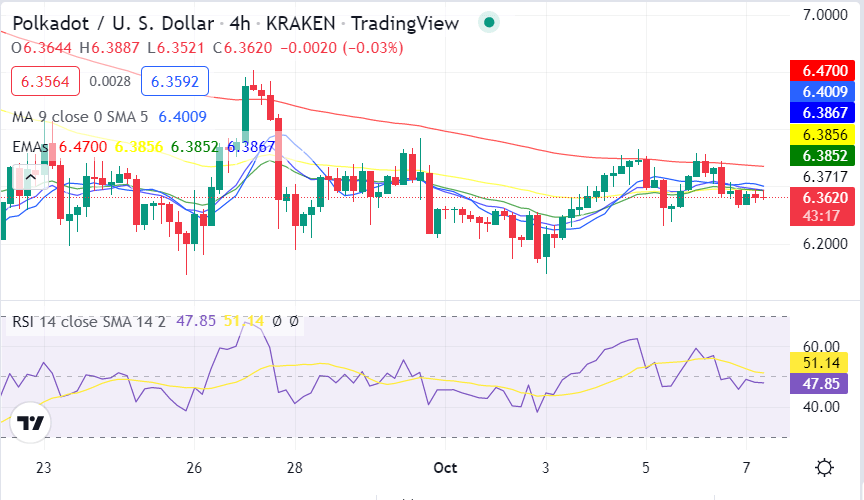Screen dimensions: 864x500
Task: Select the KRAKEN exchange label
Action: (x=300, y=23)
